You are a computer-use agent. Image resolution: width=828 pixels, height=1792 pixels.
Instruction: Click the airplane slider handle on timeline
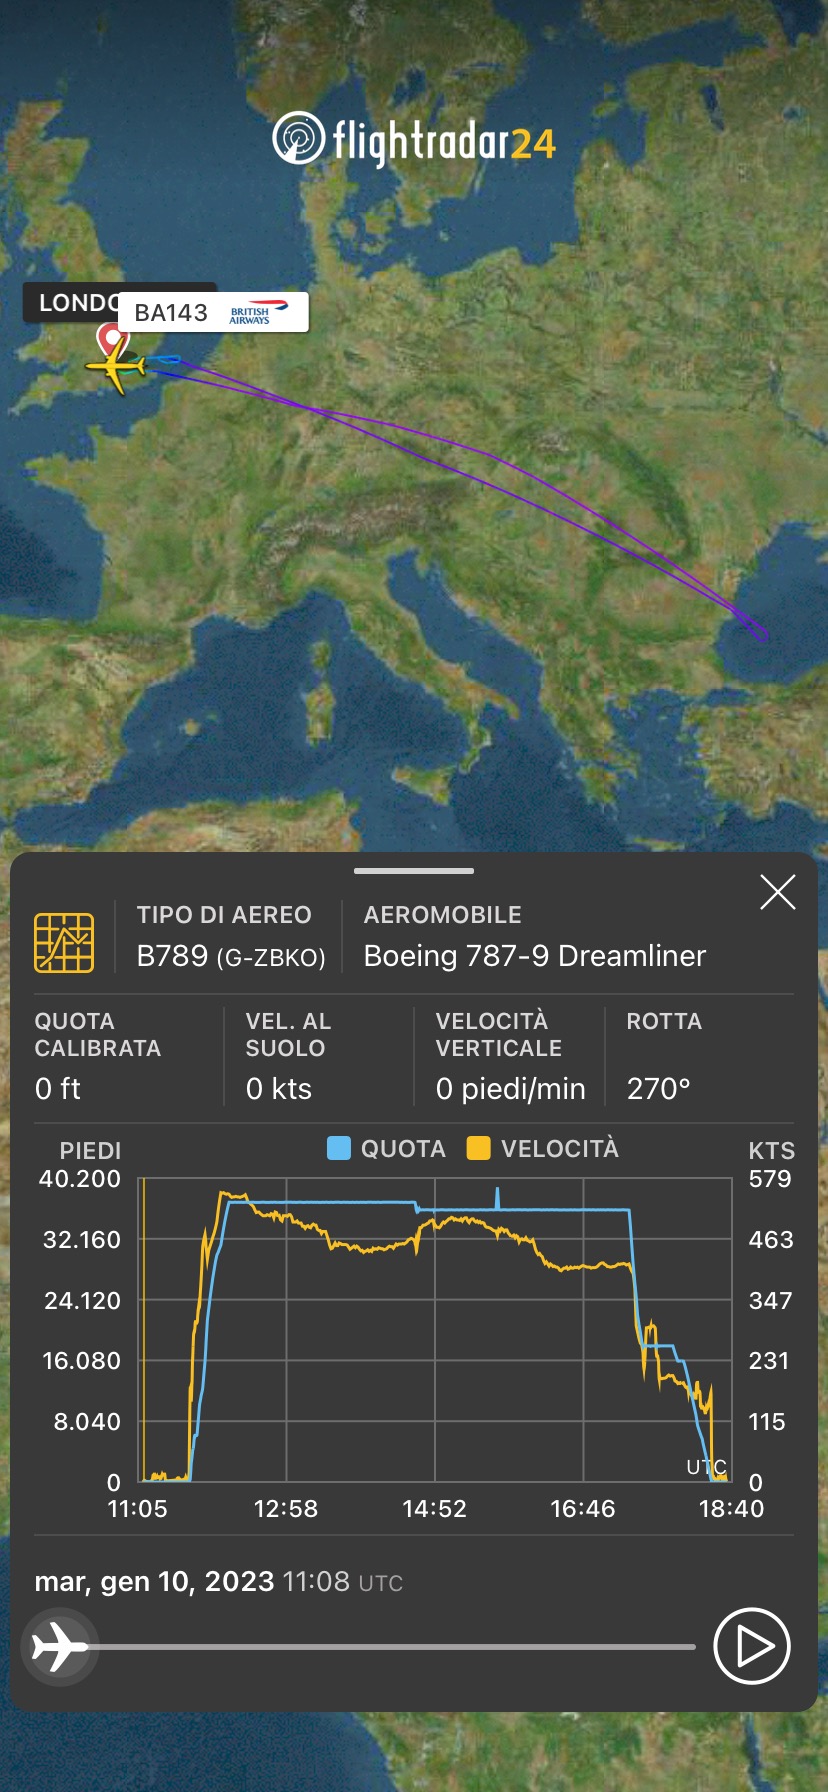tap(59, 1646)
